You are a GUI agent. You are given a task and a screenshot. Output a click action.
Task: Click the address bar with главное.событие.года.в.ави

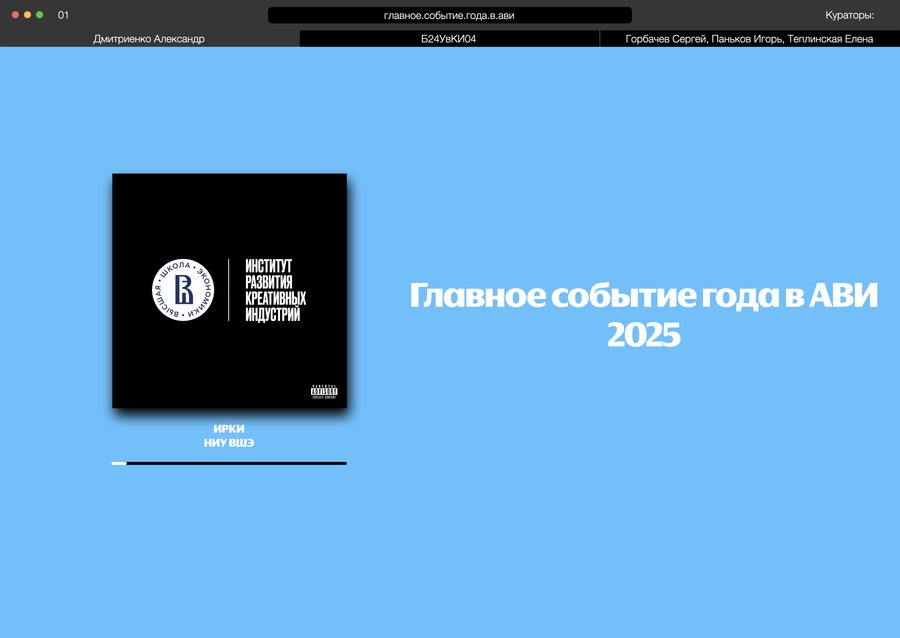point(449,15)
